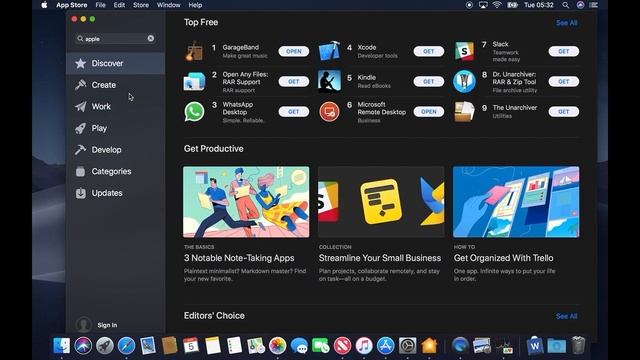
Task: Click the Develop hammer icon in sidebar
Action: pyautogui.click(x=80, y=150)
